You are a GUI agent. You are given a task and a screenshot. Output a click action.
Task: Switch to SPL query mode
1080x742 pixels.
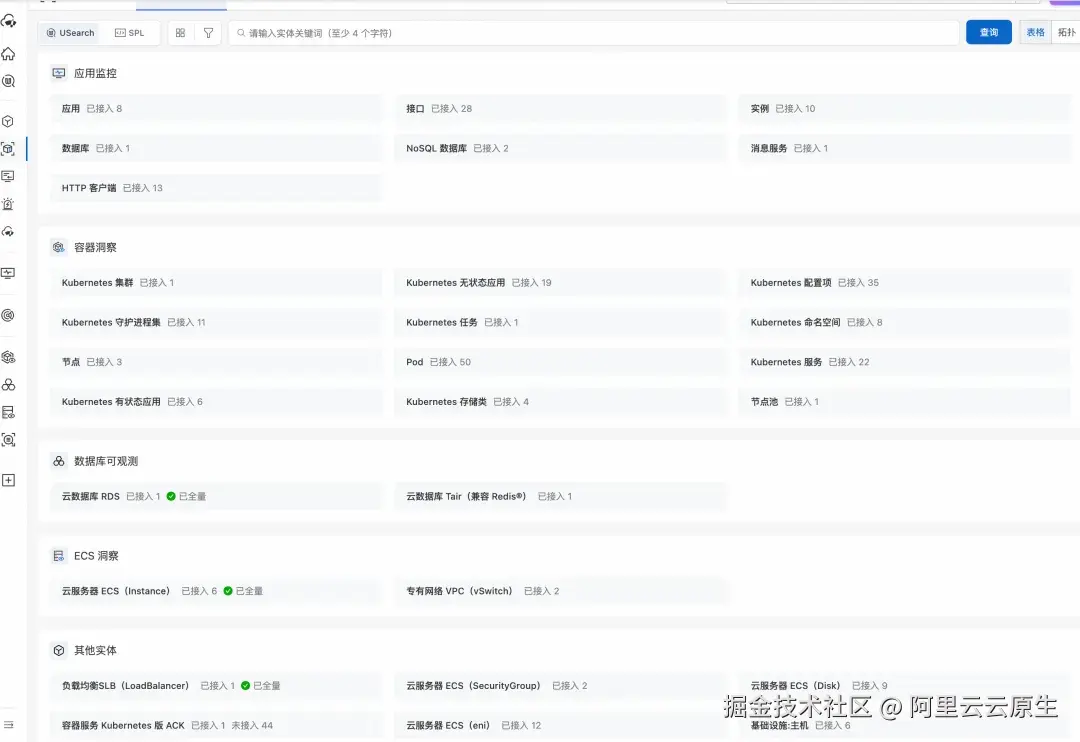pos(131,32)
